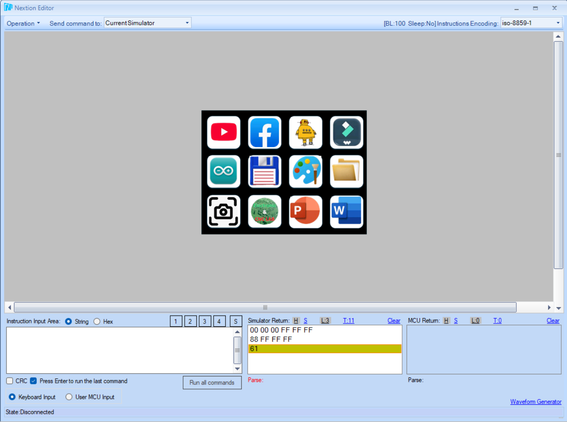Open the Operation dropdown menu
The image size is (567, 422).
coord(23,24)
